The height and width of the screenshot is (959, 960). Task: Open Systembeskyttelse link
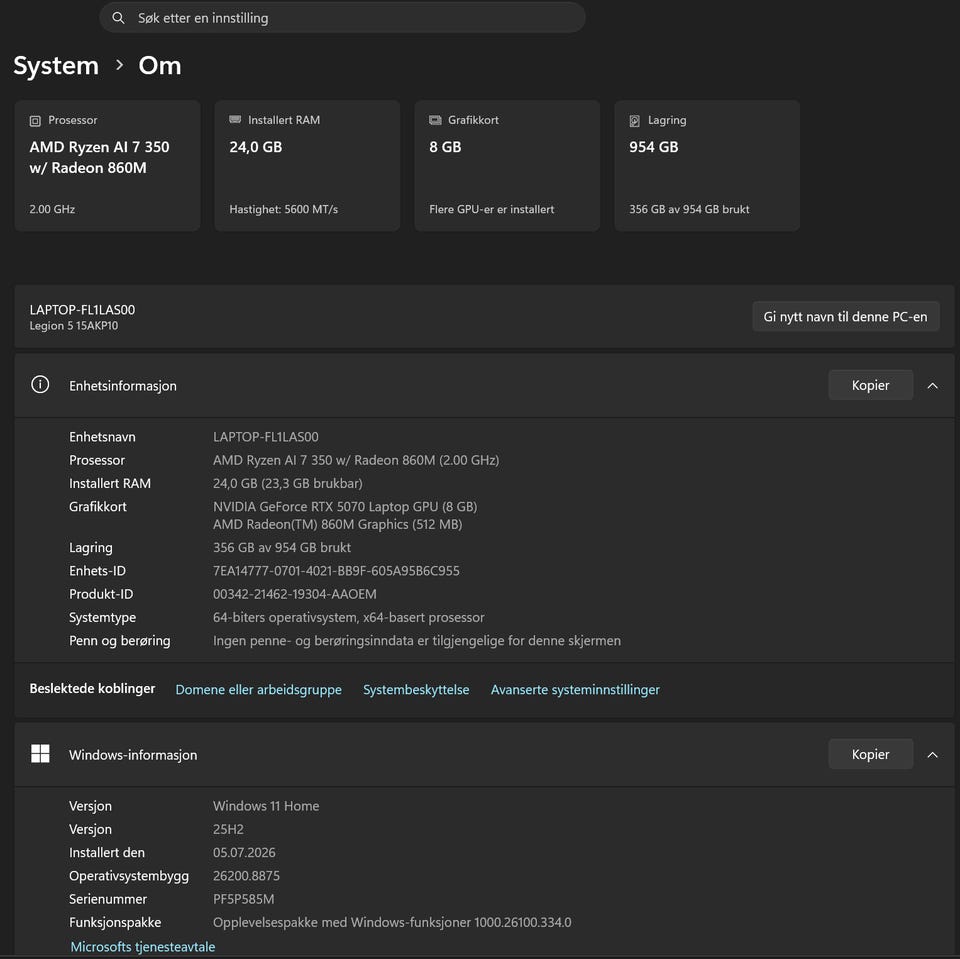[x=416, y=690]
